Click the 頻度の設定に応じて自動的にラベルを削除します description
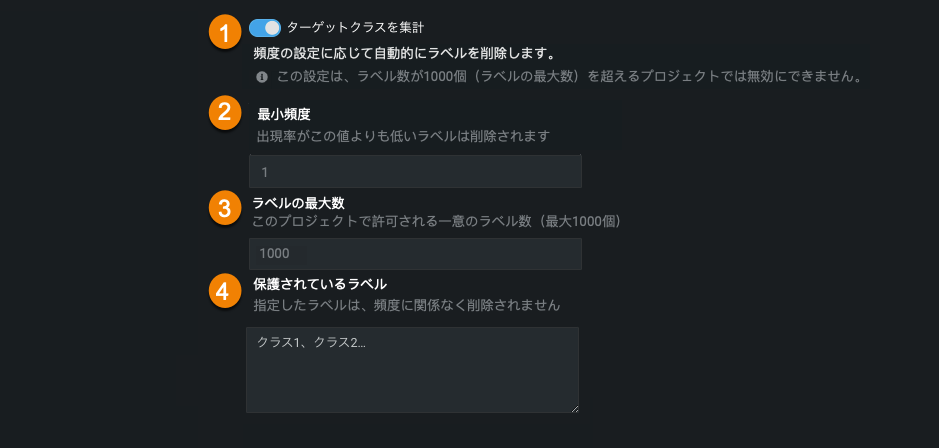The image size is (939, 448). [404, 53]
